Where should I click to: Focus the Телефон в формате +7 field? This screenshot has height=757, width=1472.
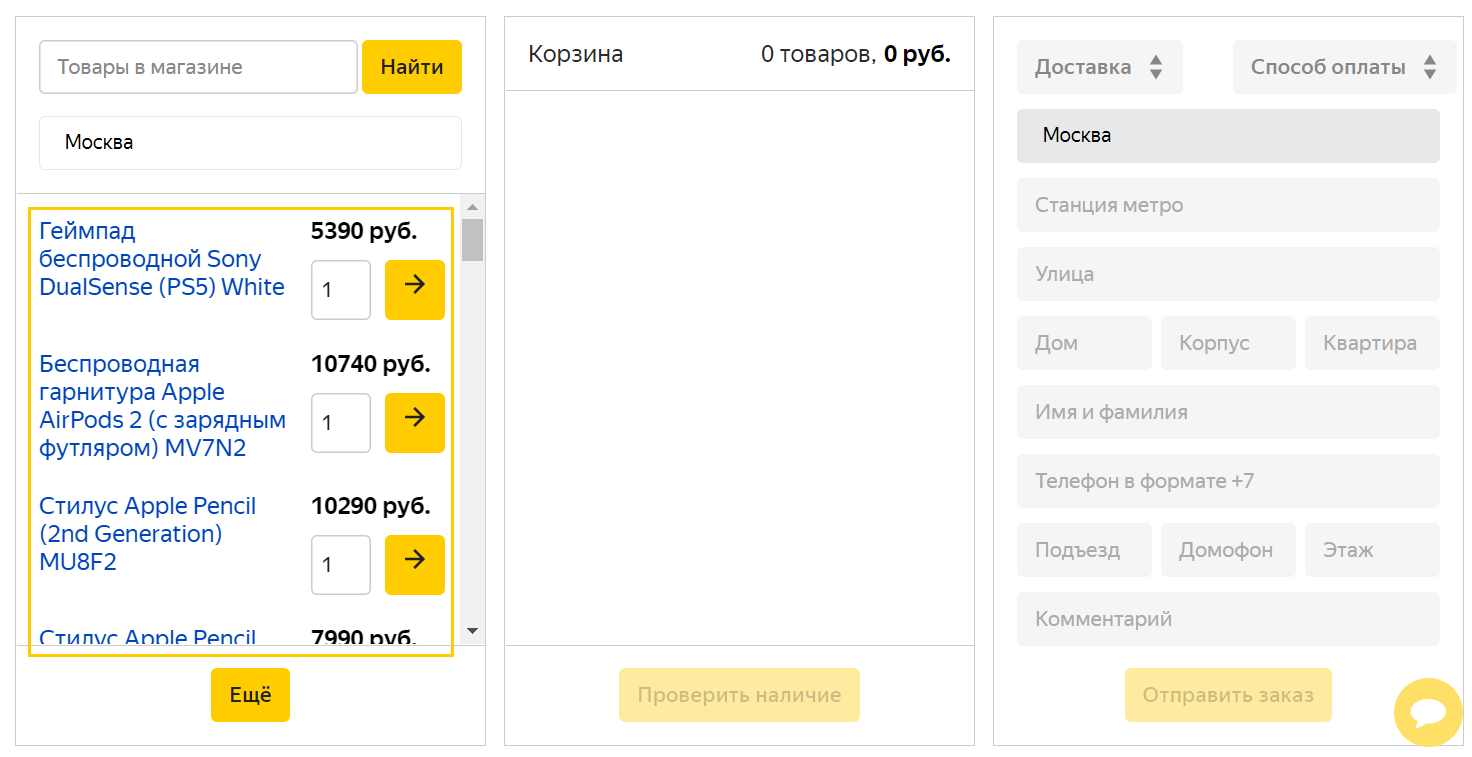[1228, 481]
